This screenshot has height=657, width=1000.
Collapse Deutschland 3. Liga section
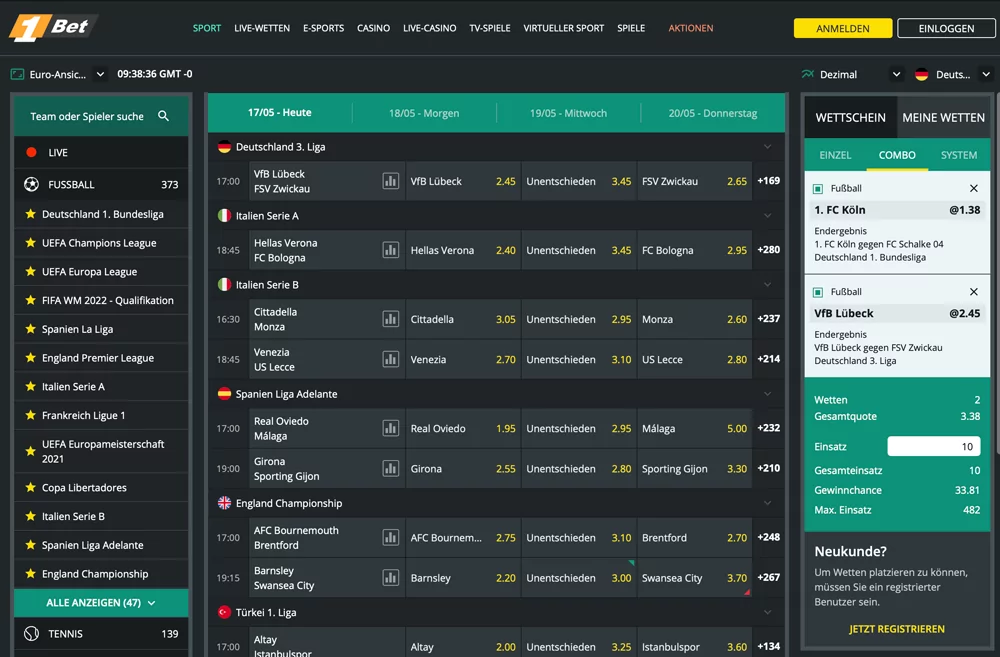pyautogui.click(x=767, y=147)
